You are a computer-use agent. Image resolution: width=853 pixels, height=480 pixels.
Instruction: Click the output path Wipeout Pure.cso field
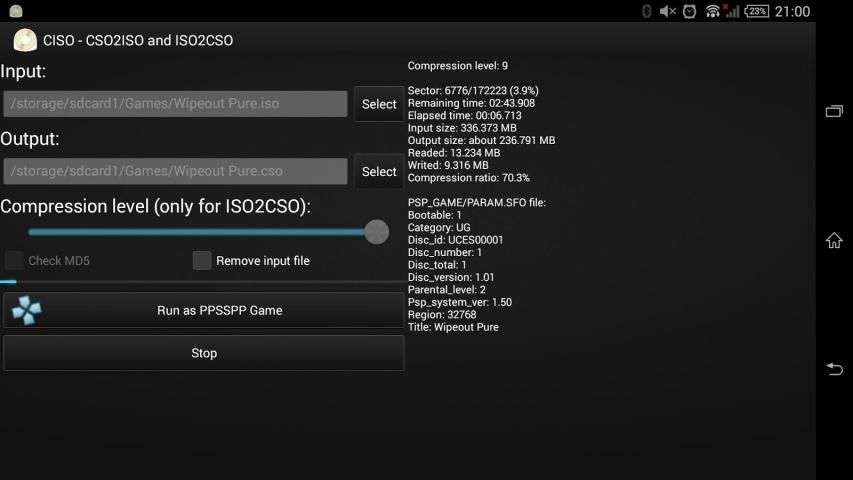pos(175,171)
